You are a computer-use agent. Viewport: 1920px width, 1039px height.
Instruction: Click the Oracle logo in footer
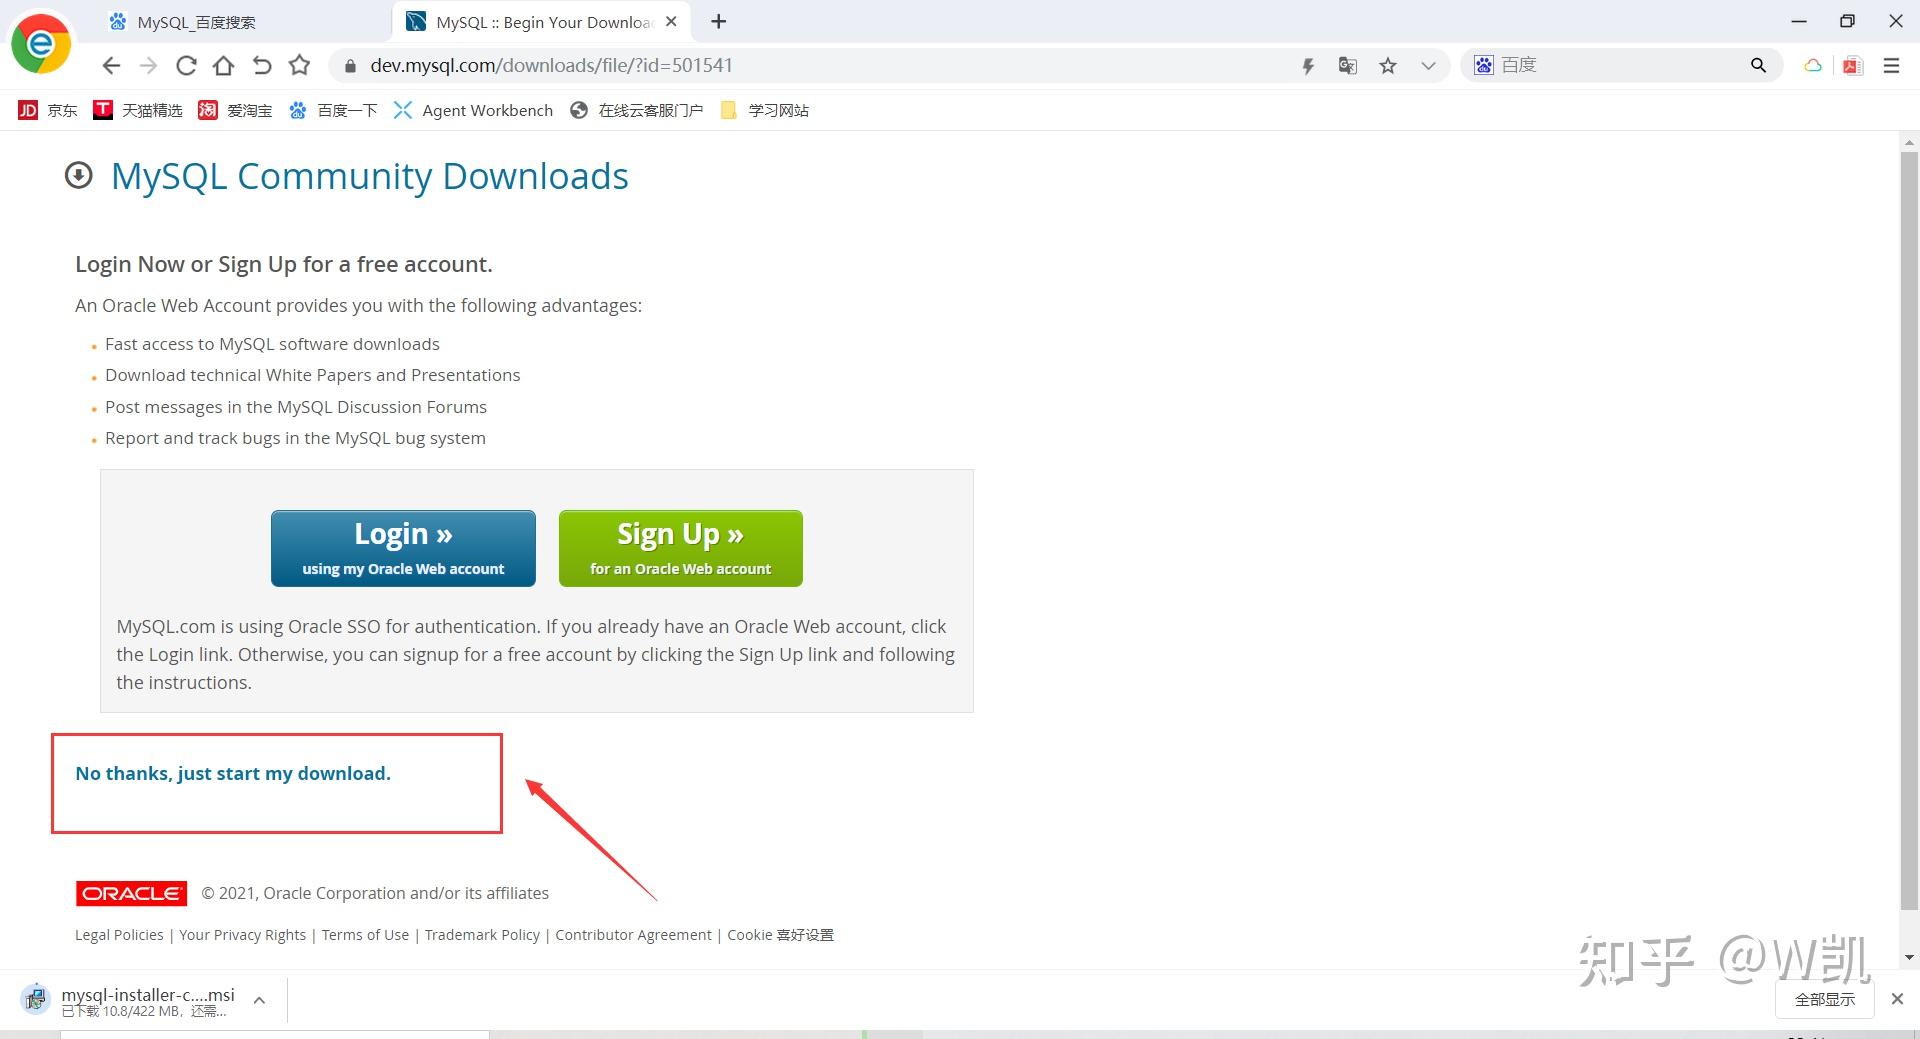tap(131, 893)
